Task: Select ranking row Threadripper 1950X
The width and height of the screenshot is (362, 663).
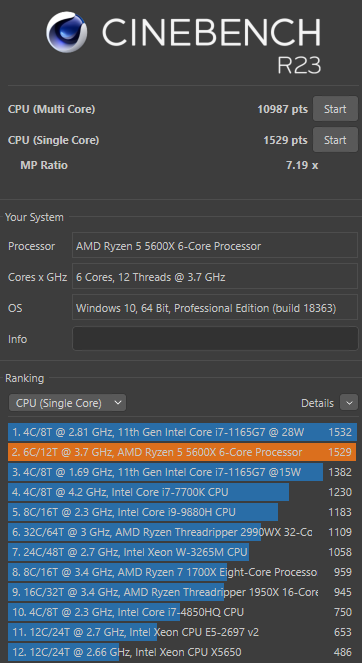Action: 182,592
